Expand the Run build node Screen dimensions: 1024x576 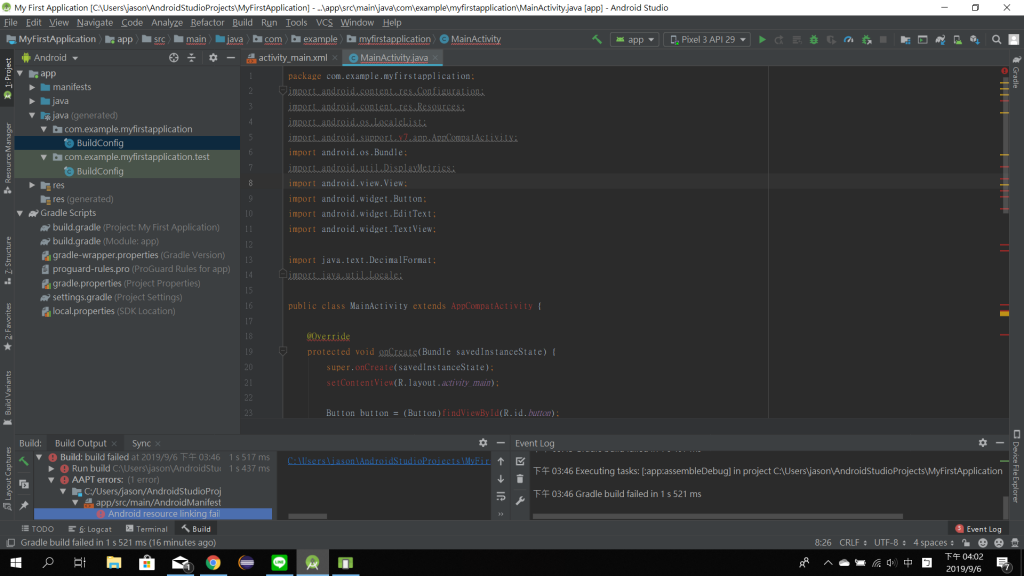(x=52, y=468)
